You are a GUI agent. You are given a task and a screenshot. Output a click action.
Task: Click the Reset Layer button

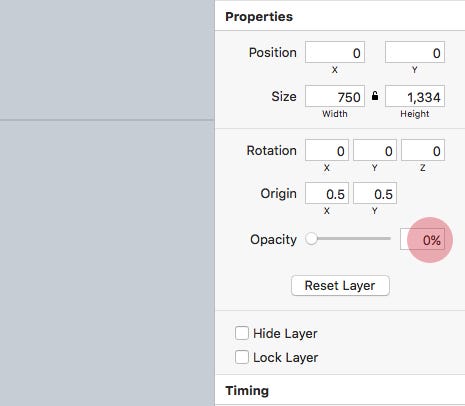[x=340, y=285]
